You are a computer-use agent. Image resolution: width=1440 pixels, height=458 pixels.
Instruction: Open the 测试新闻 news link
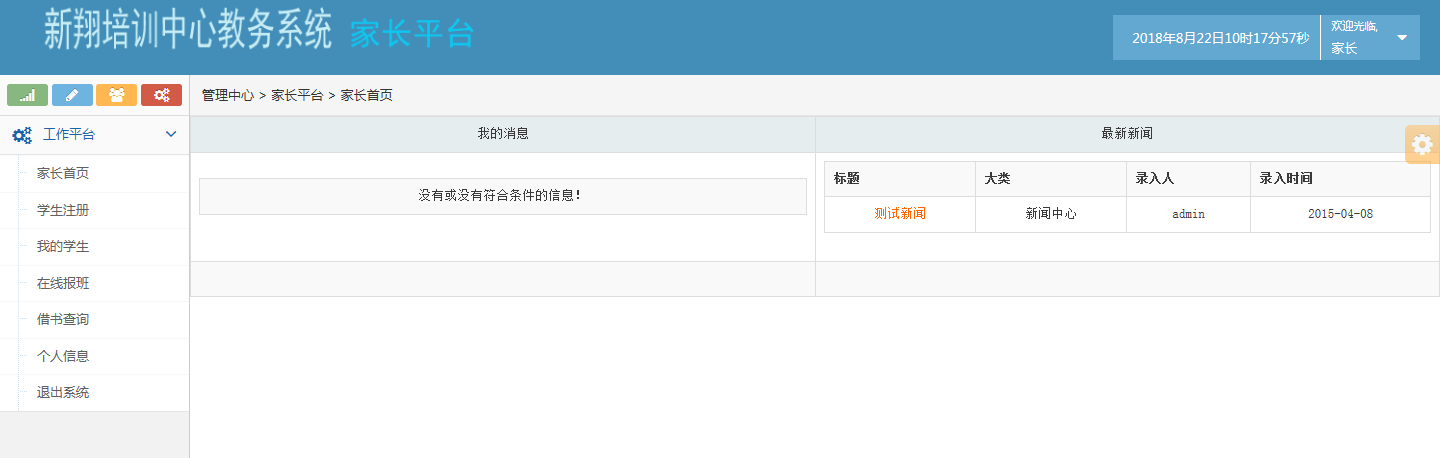click(x=900, y=214)
